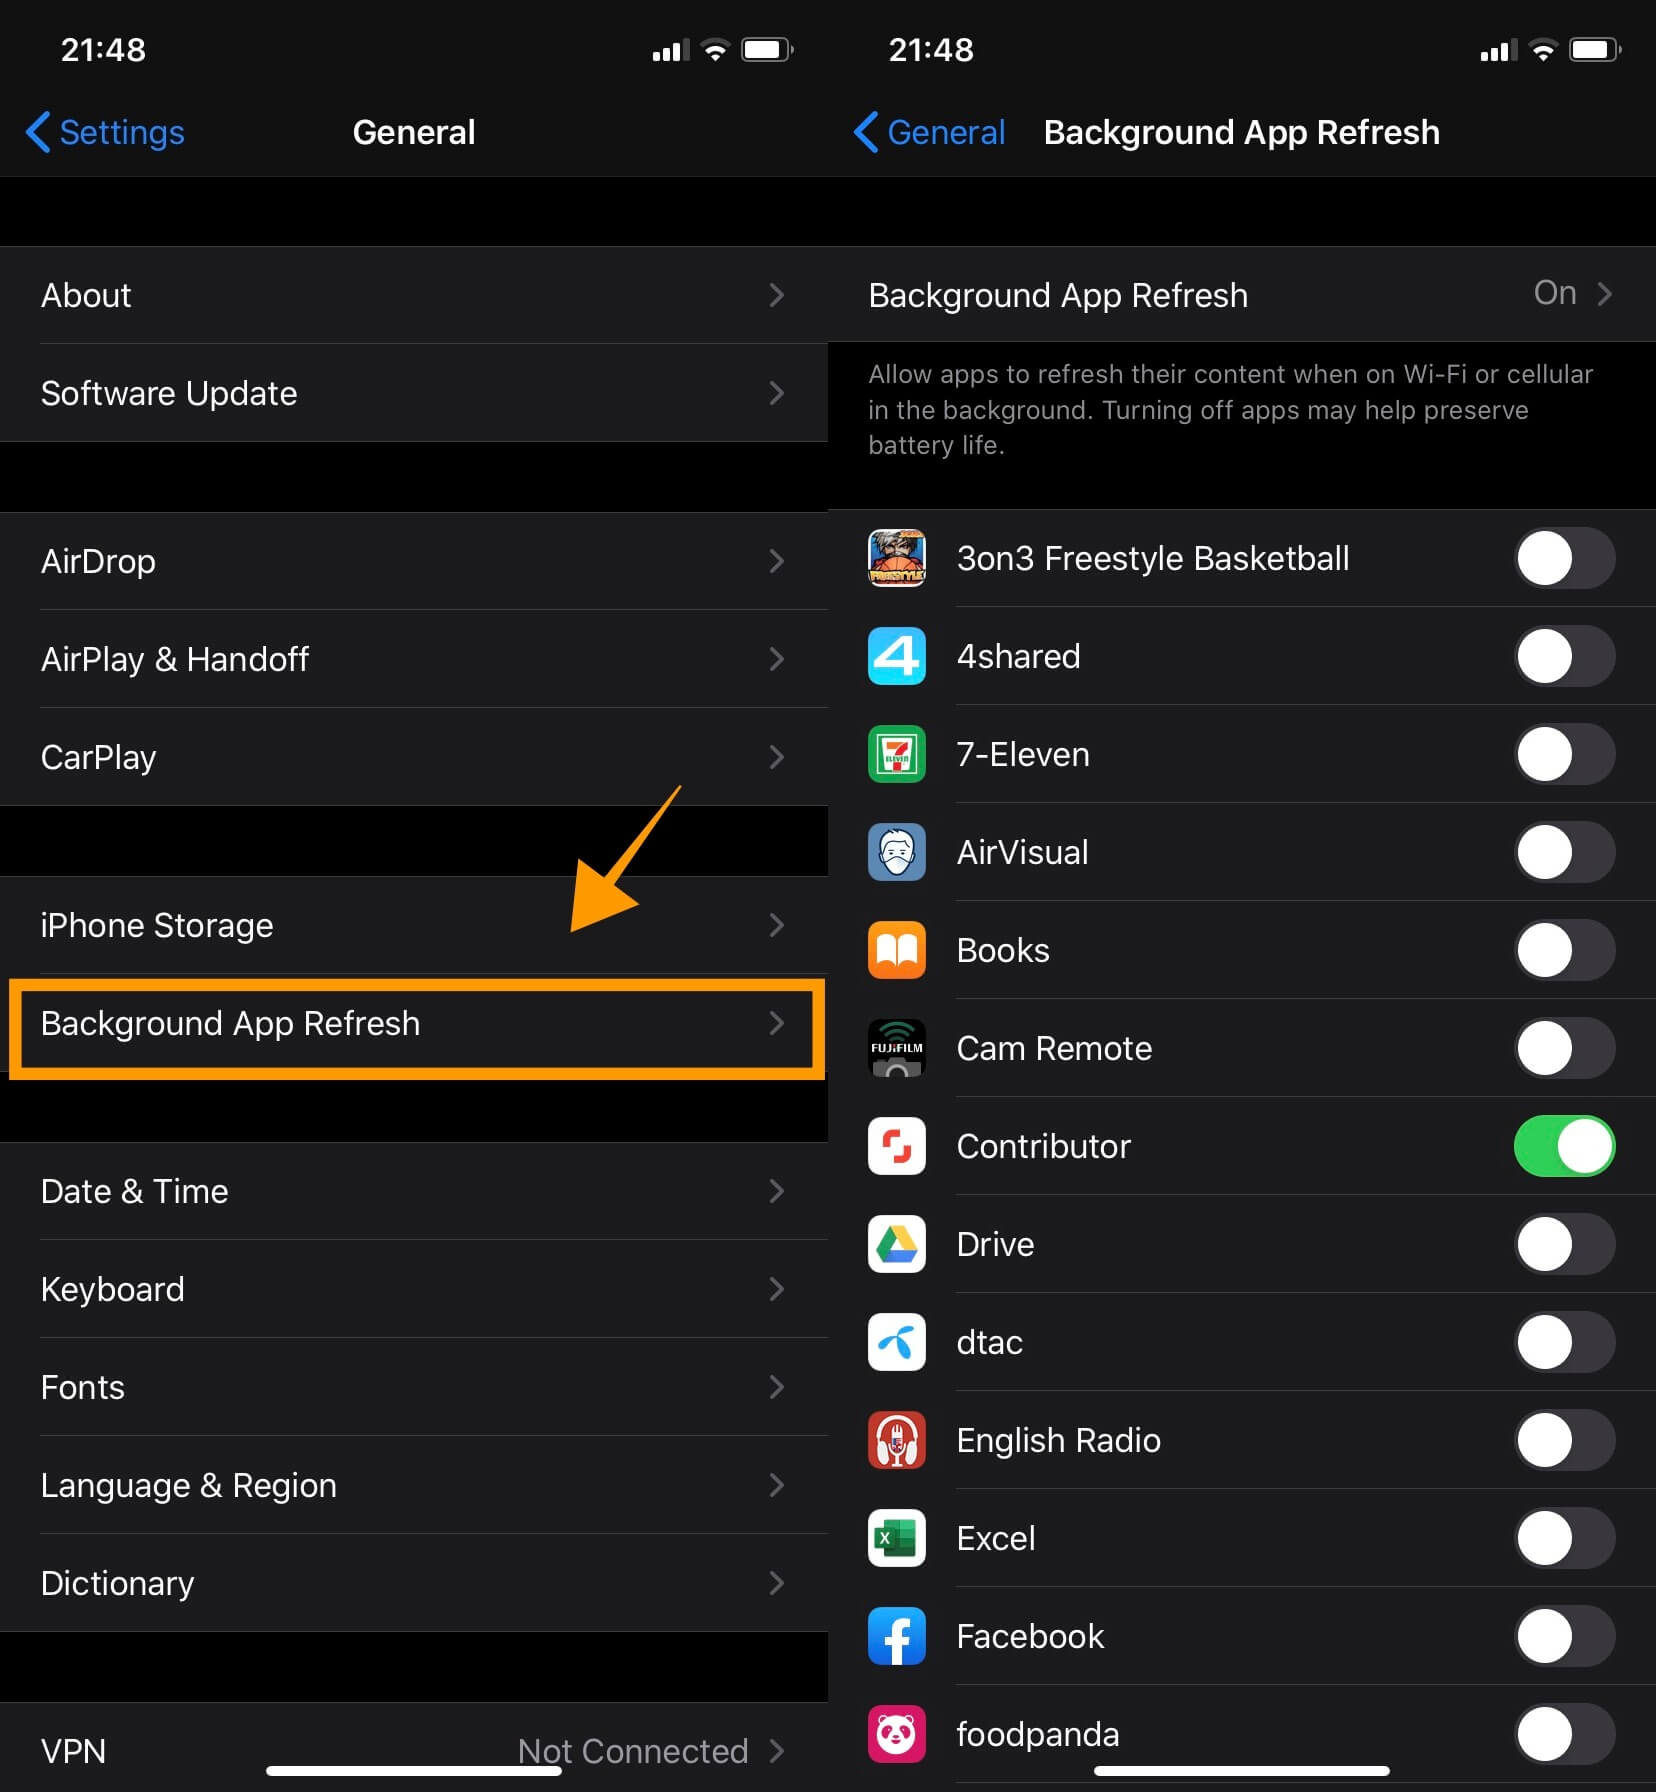This screenshot has height=1792, width=1656.
Task: Disable the Contributor background refresh toggle
Action: click(x=1564, y=1146)
